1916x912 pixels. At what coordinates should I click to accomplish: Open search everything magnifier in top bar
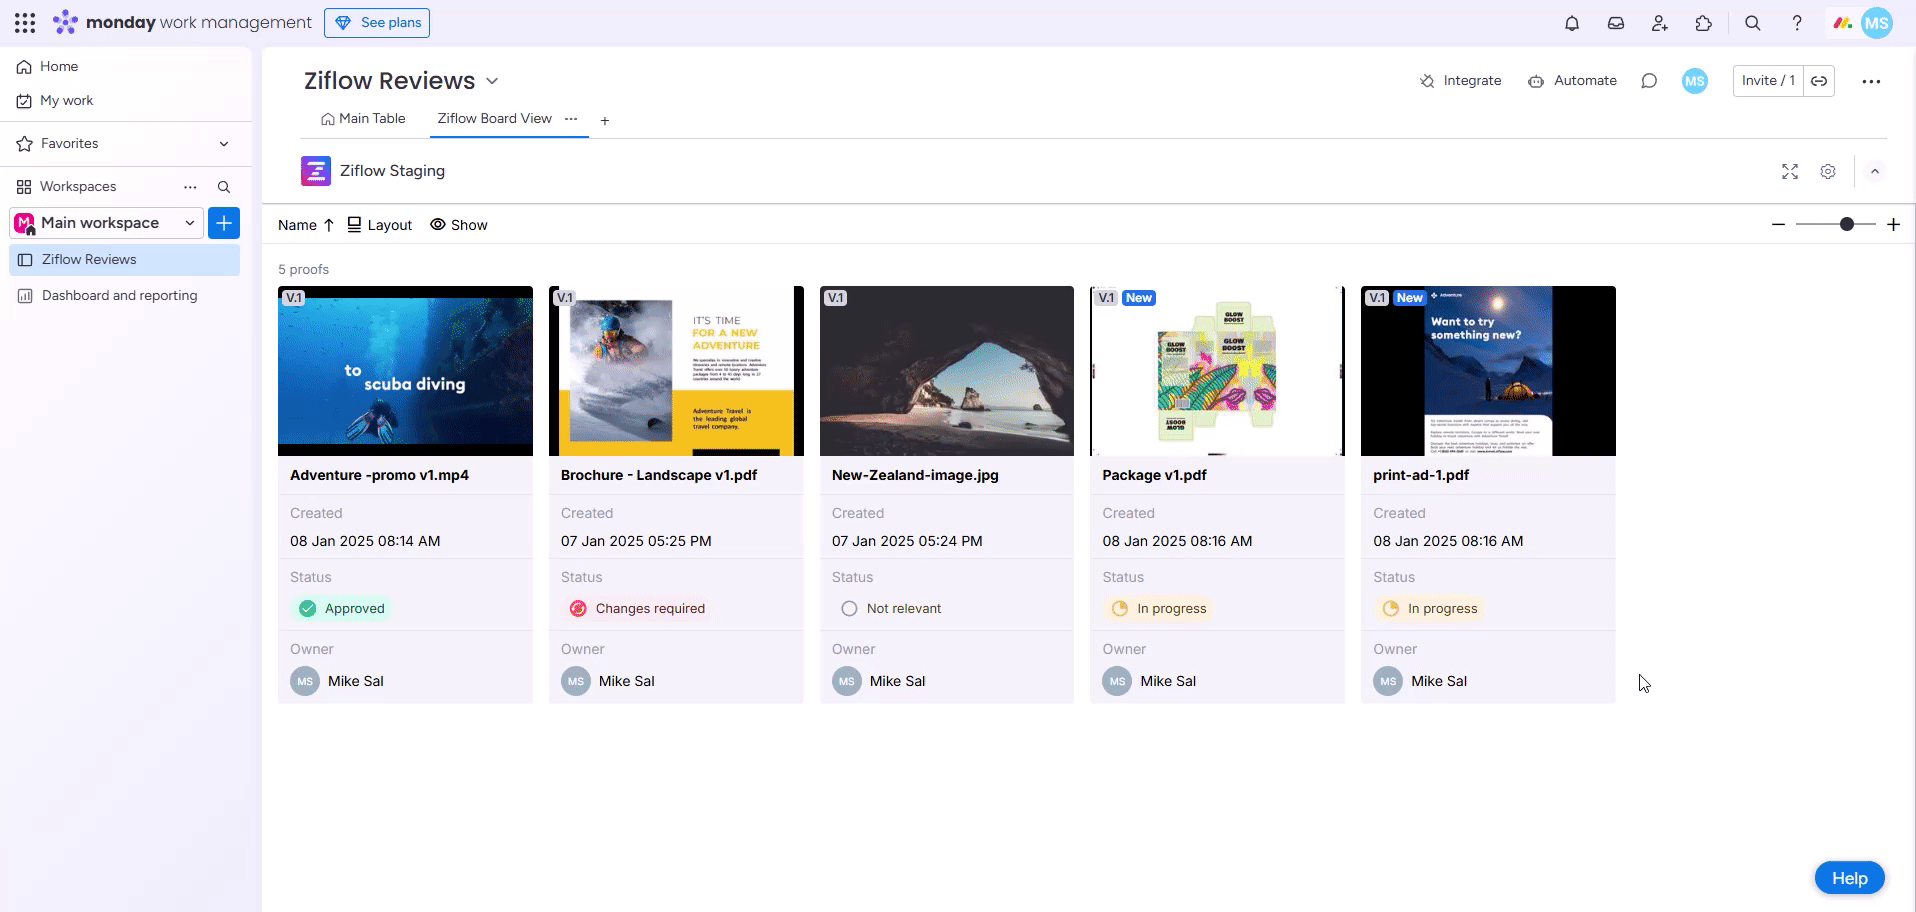click(1753, 23)
